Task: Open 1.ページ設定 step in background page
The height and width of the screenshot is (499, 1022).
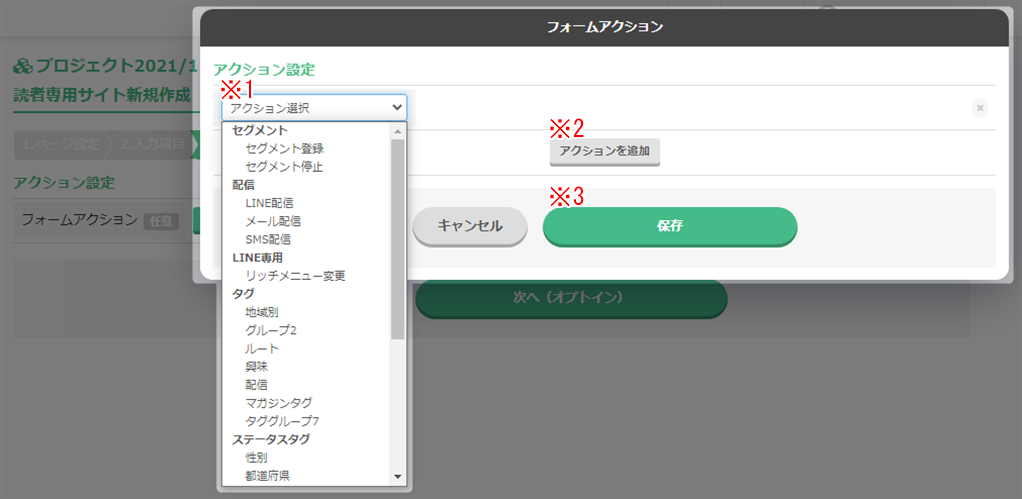Action: coord(61,145)
